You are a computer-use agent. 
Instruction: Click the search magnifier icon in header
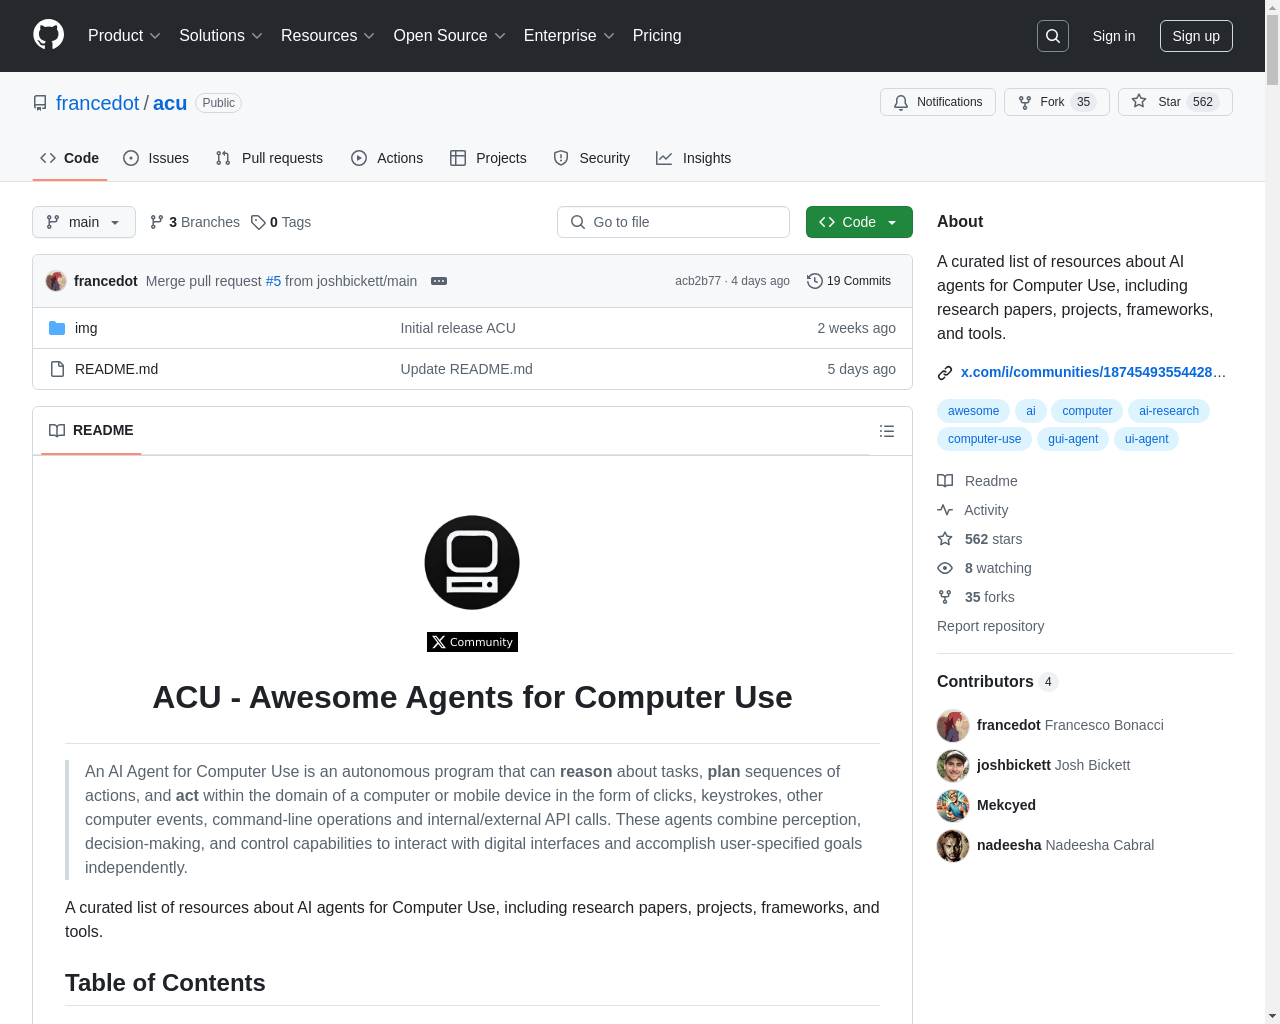tap(1053, 36)
